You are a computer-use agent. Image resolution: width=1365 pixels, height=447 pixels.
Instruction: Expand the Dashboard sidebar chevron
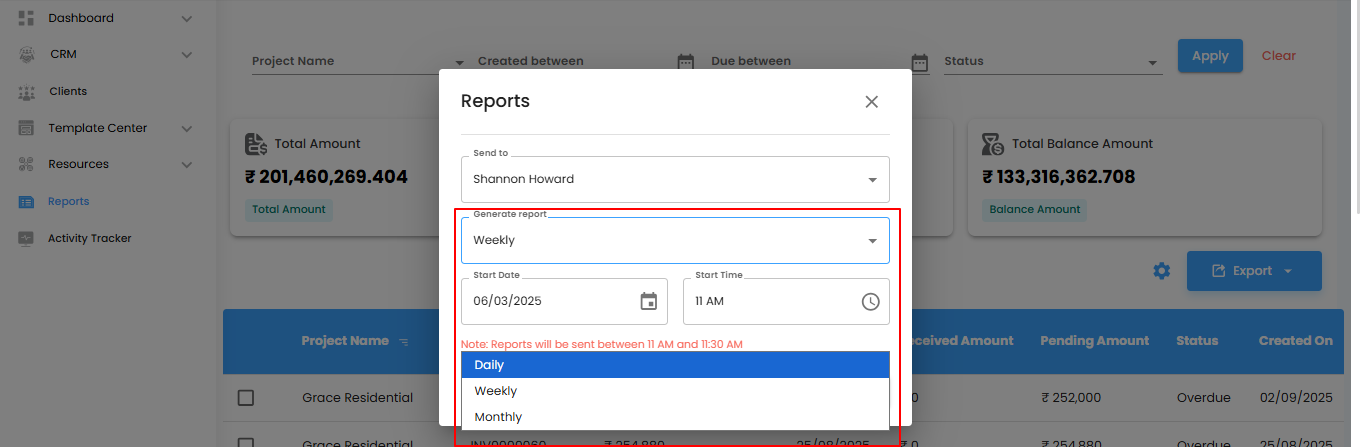click(187, 18)
